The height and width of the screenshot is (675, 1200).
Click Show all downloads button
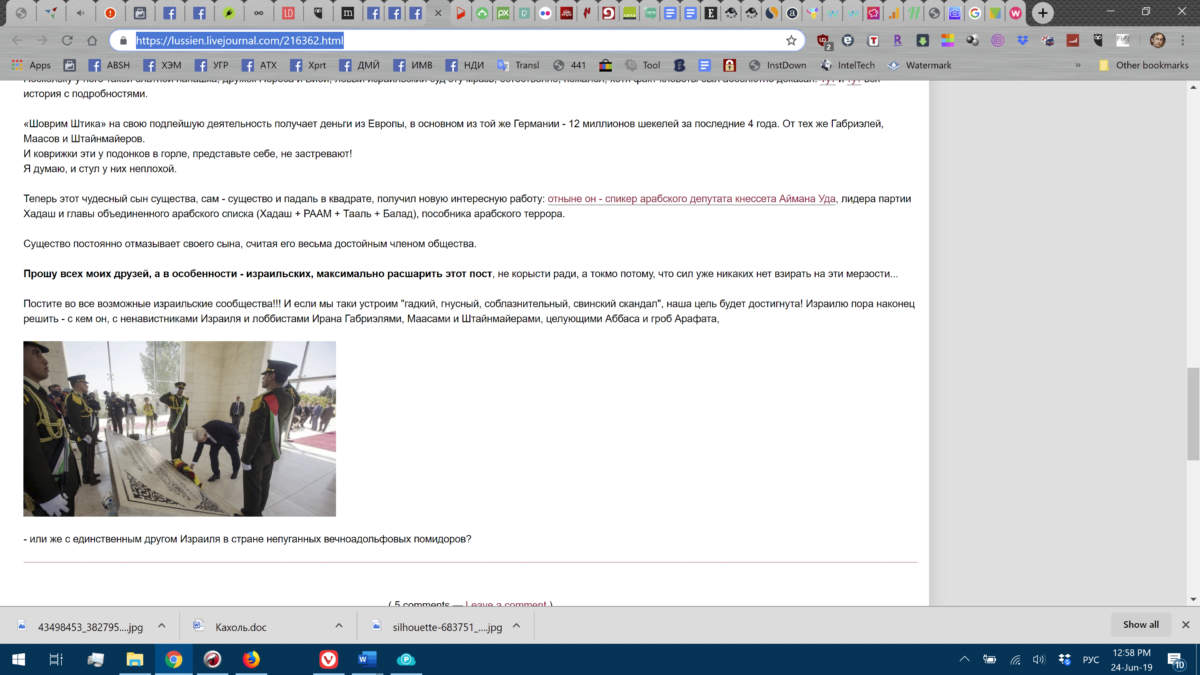click(x=1140, y=625)
